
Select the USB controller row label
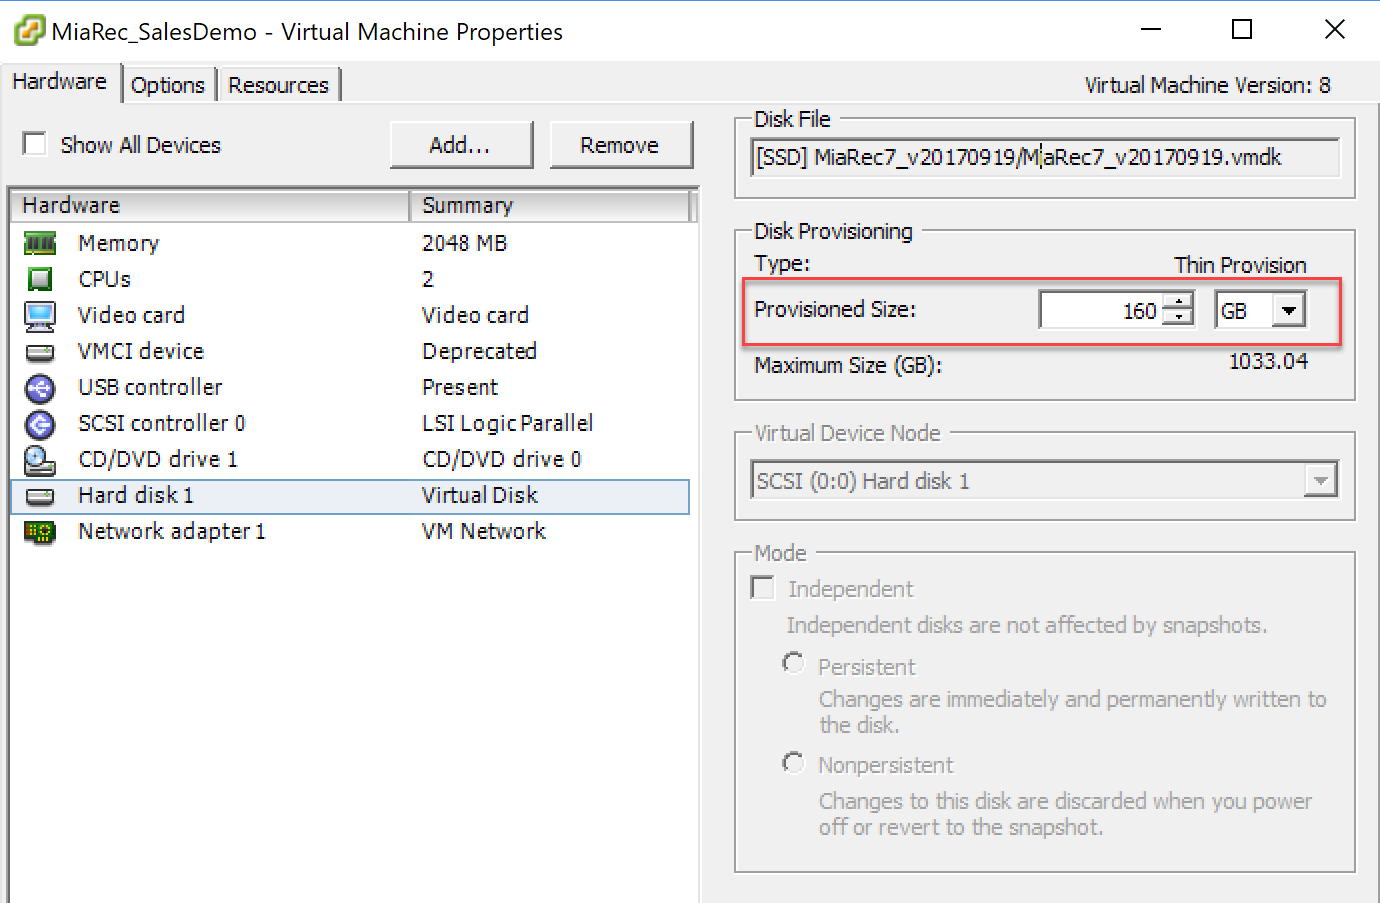150,387
